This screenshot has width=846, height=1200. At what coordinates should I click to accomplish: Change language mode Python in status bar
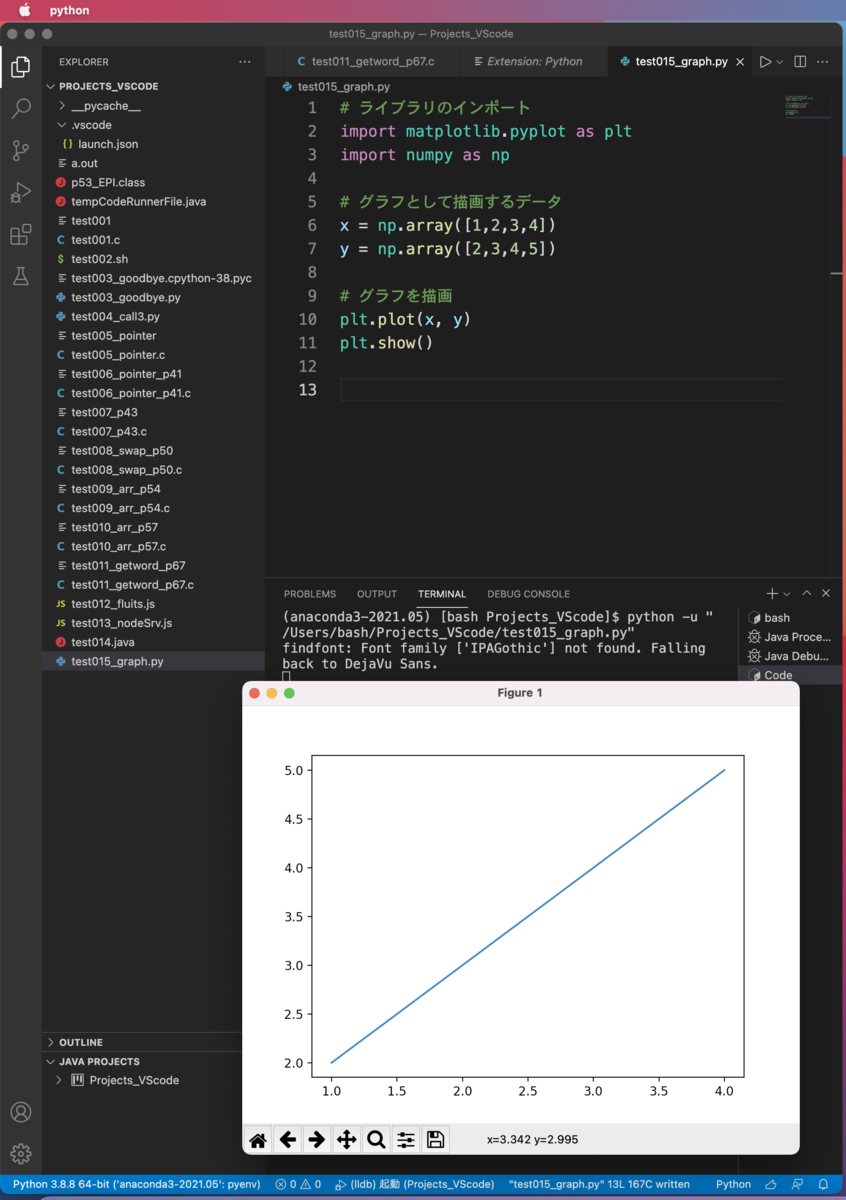733,1184
